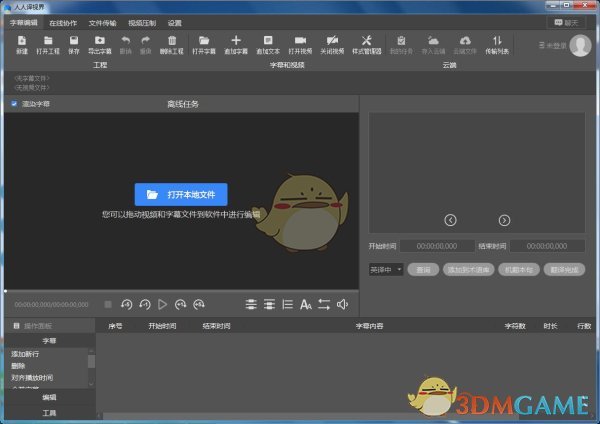The height and width of the screenshot is (424, 600).
Task: Click the 打开视频 open video icon
Action: tap(300, 42)
